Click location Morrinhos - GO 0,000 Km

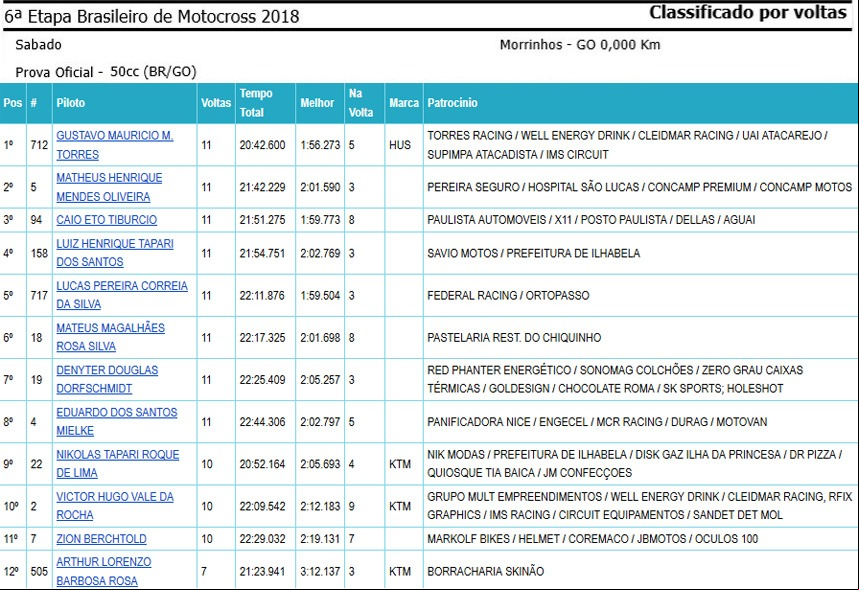tap(580, 45)
